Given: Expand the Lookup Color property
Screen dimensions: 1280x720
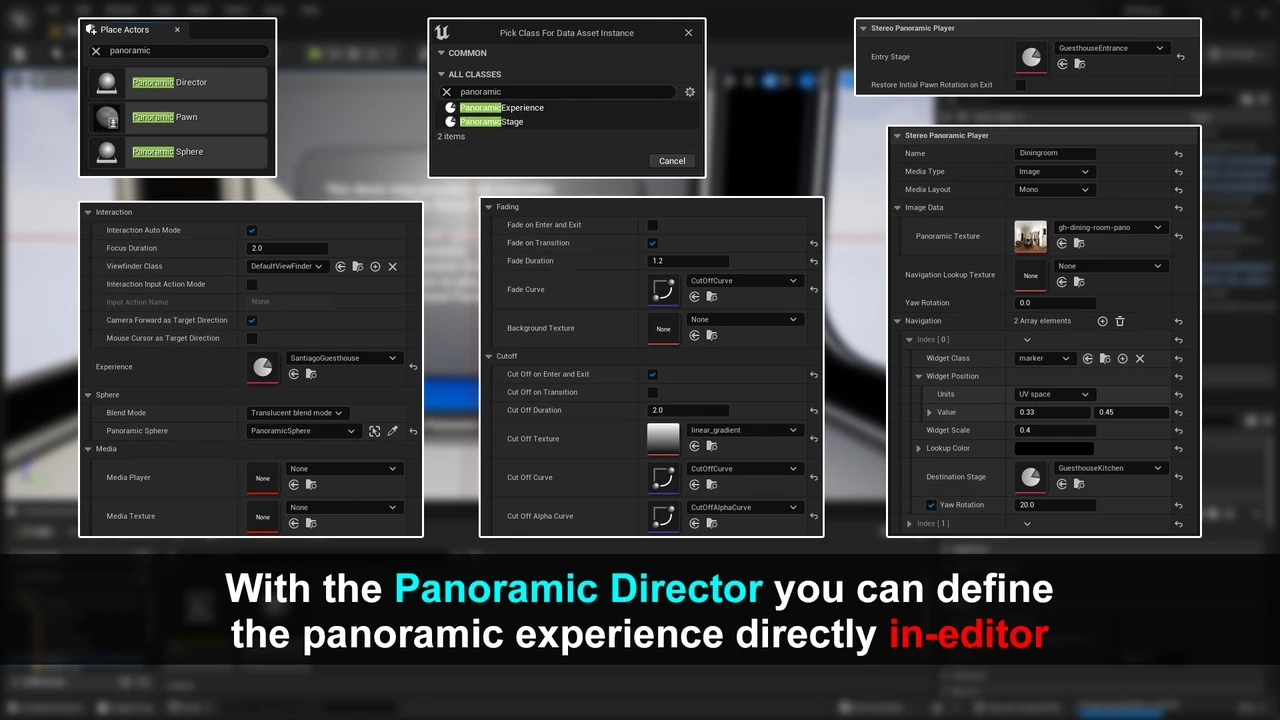Looking at the screenshot, I should (x=919, y=449).
